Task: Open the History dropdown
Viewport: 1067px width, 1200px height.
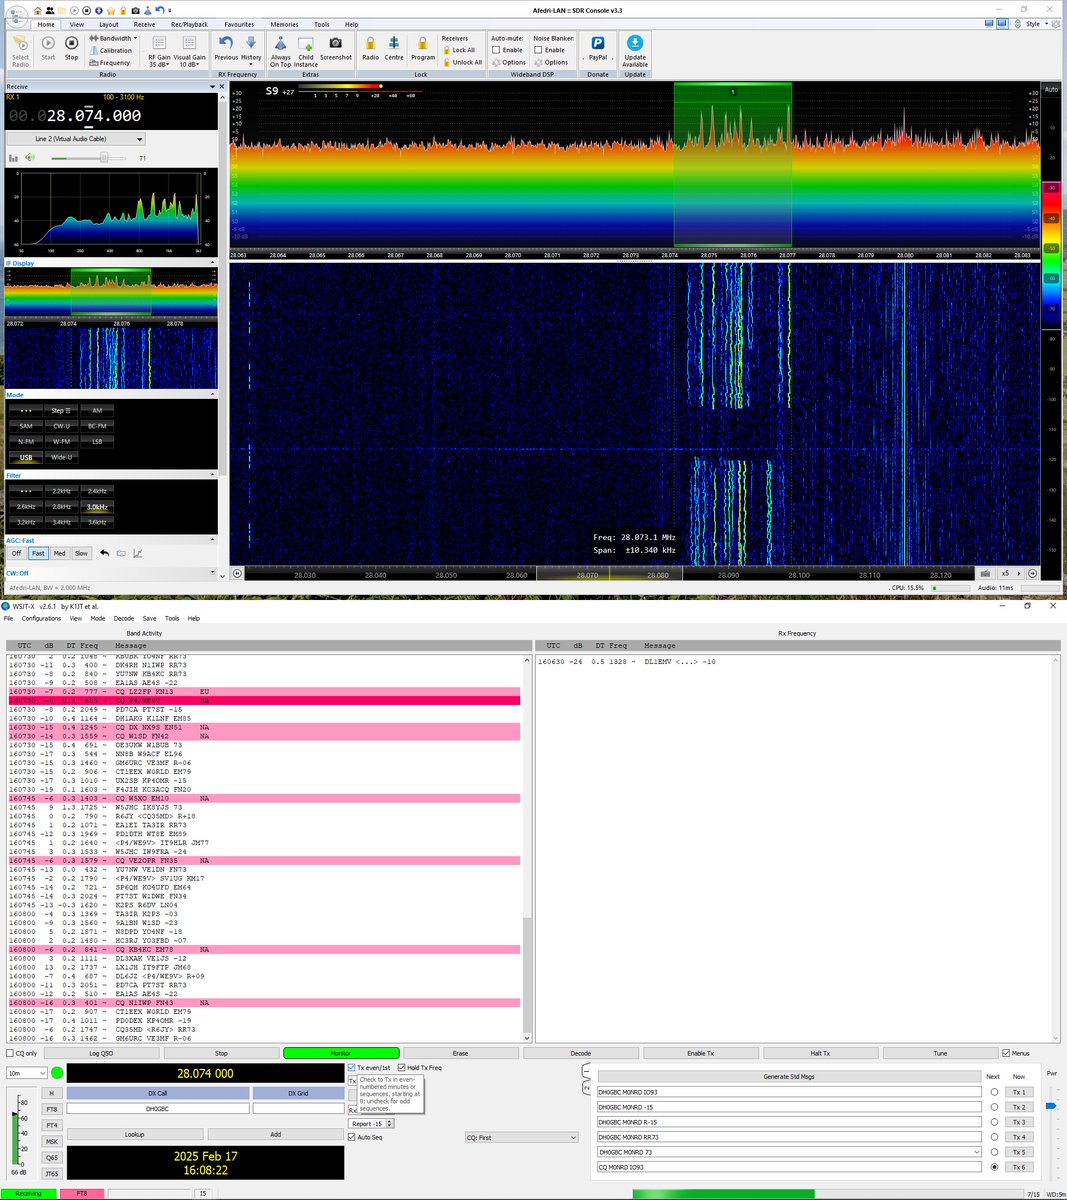Action: tap(251, 50)
